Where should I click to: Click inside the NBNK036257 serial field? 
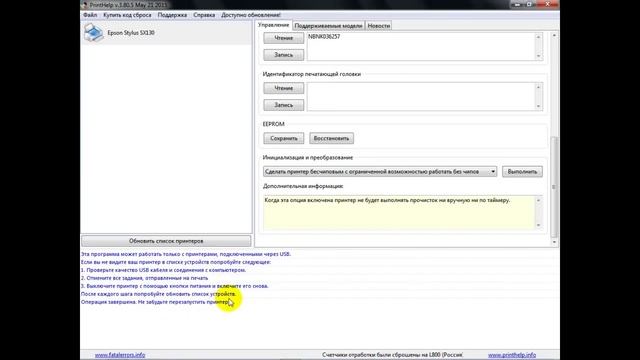tap(420, 47)
